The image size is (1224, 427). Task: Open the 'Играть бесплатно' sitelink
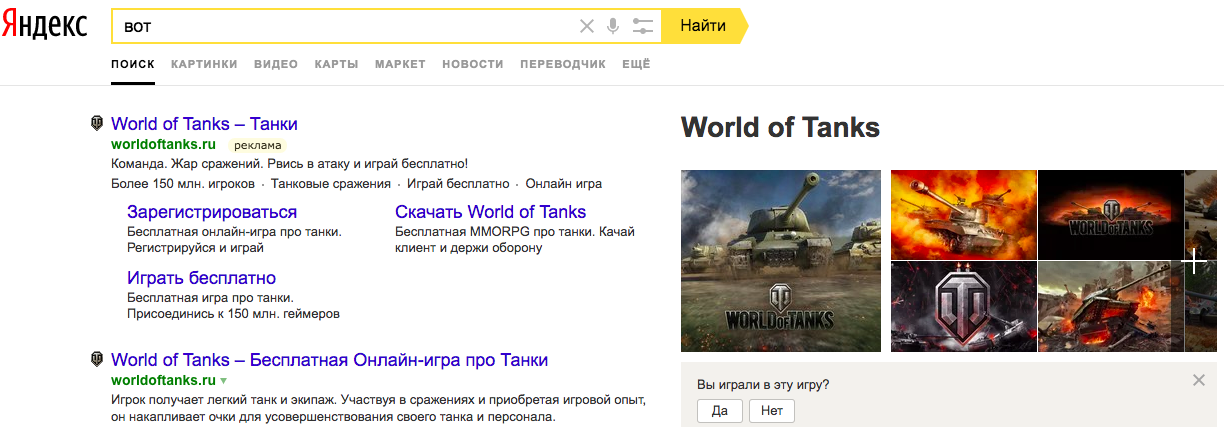tap(201, 278)
